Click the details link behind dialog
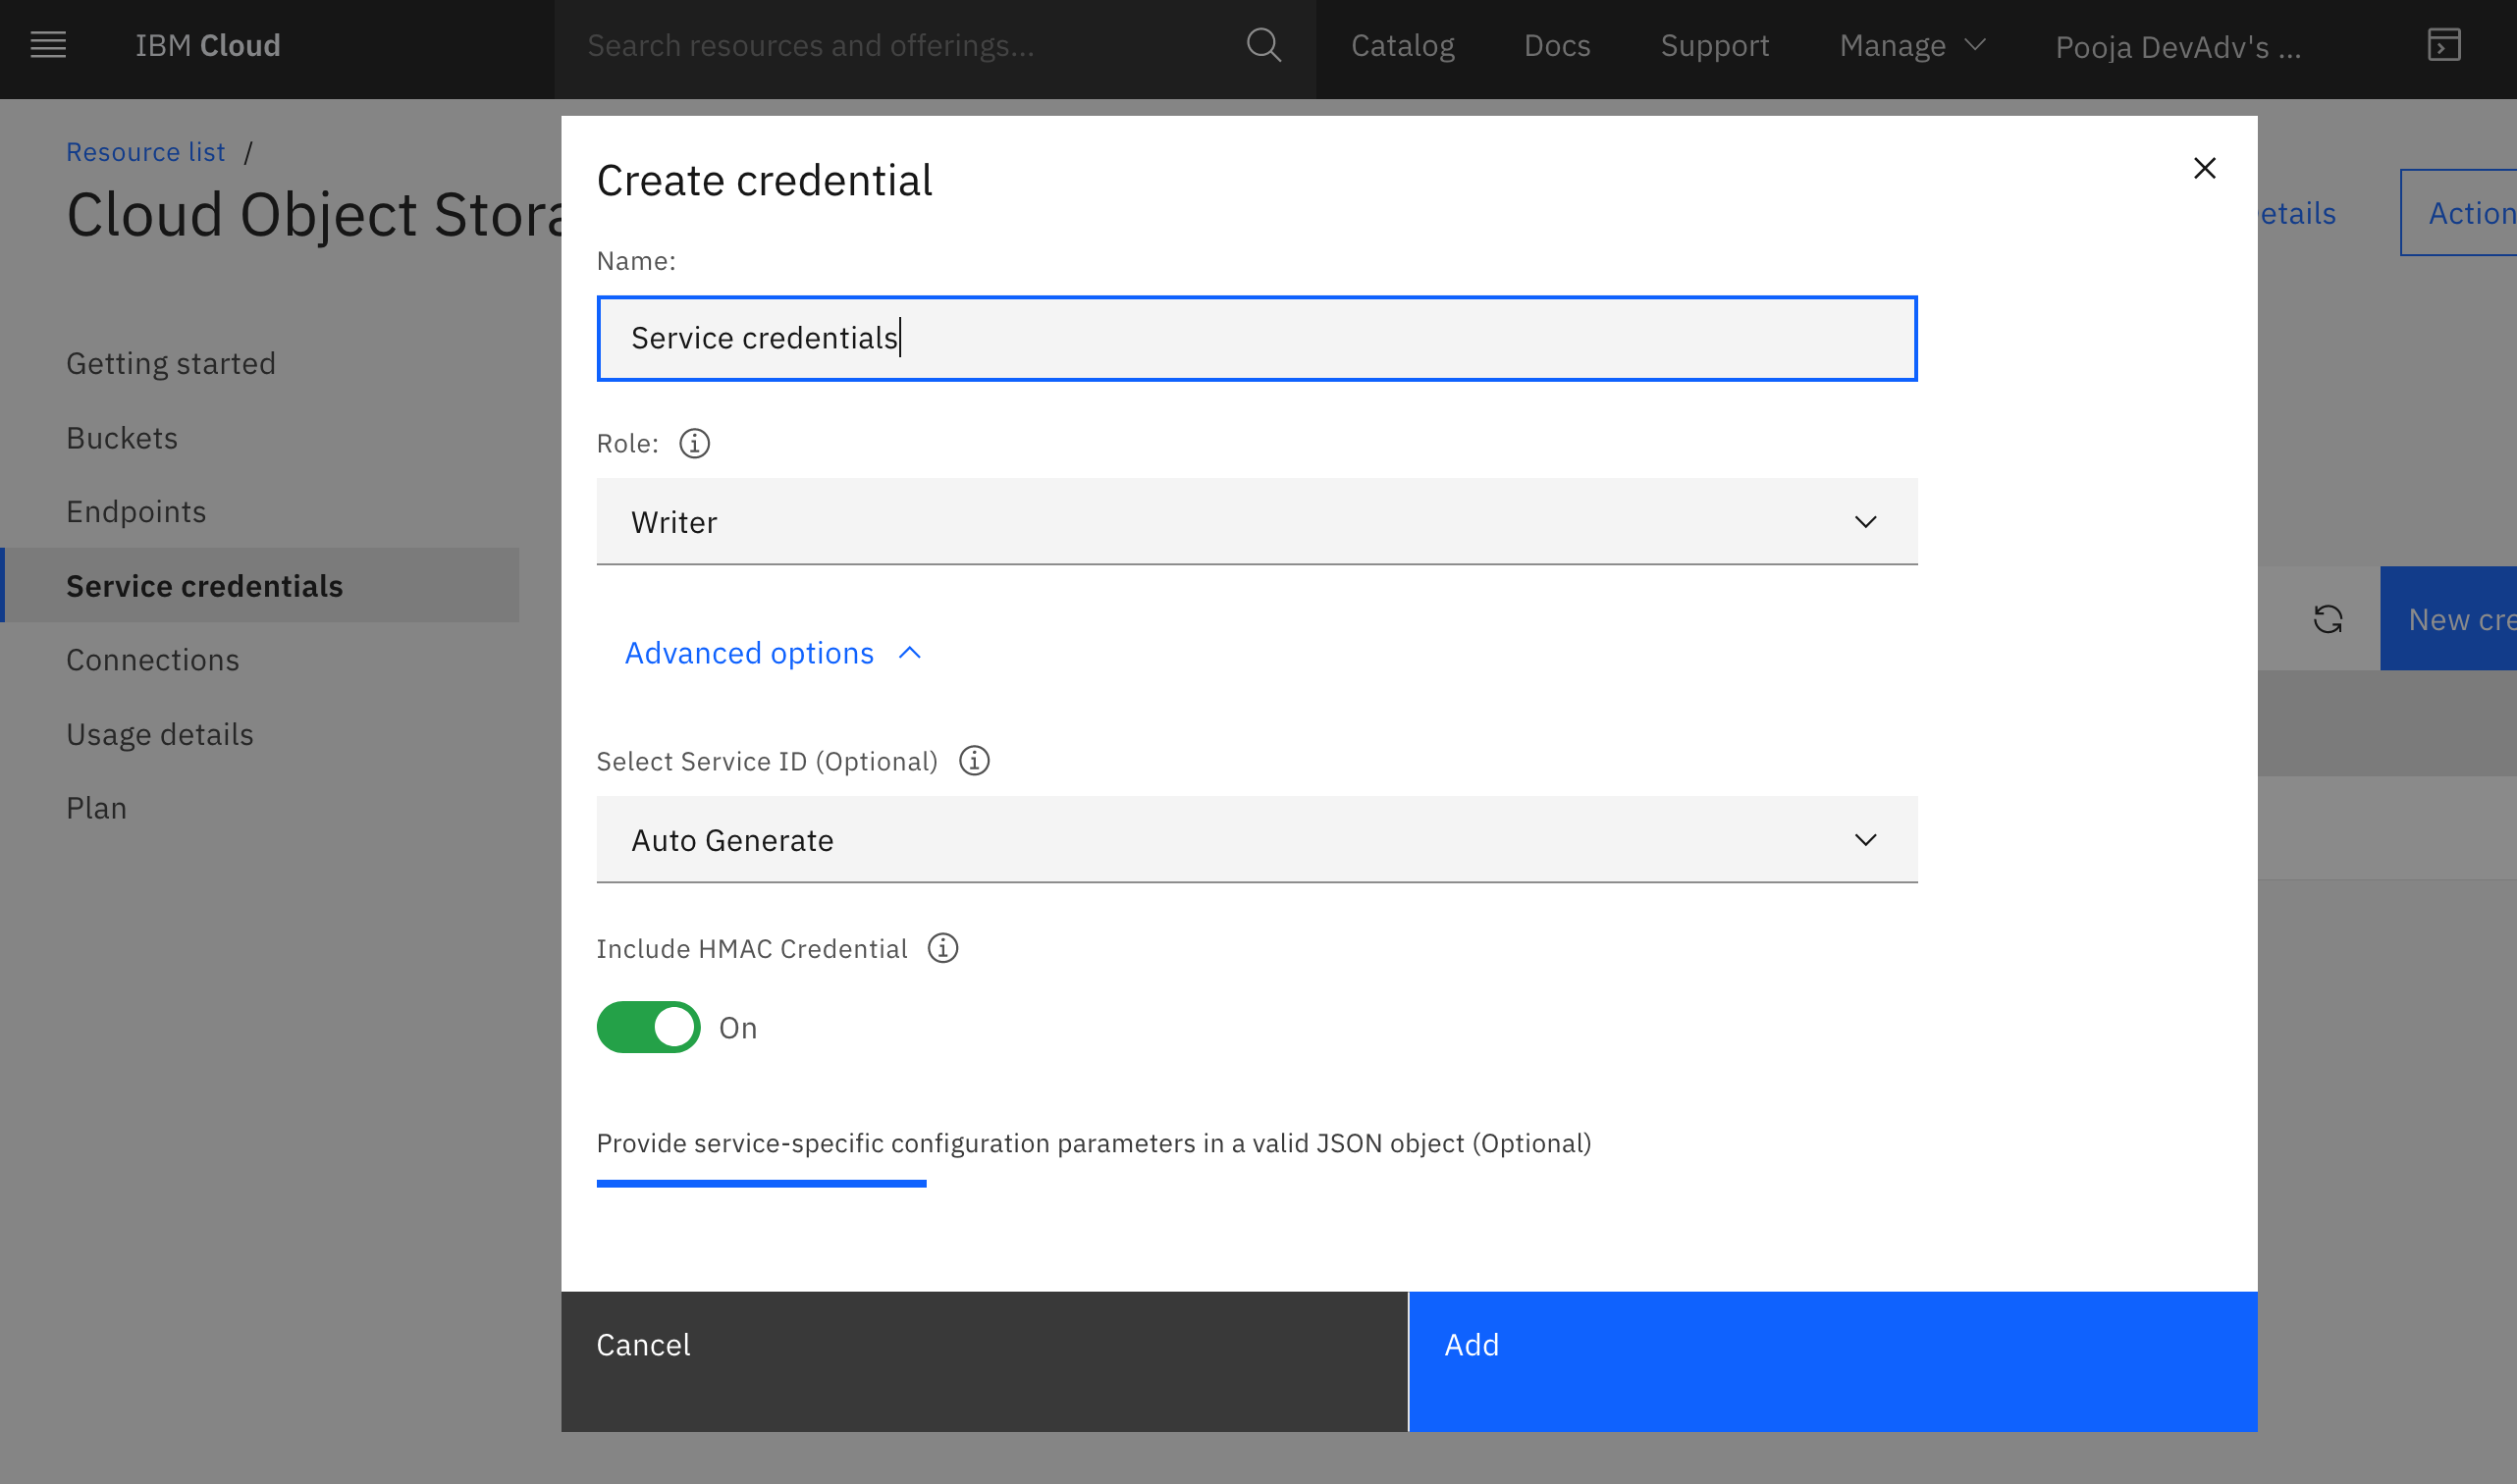2517x1484 pixels. [2297, 213]
